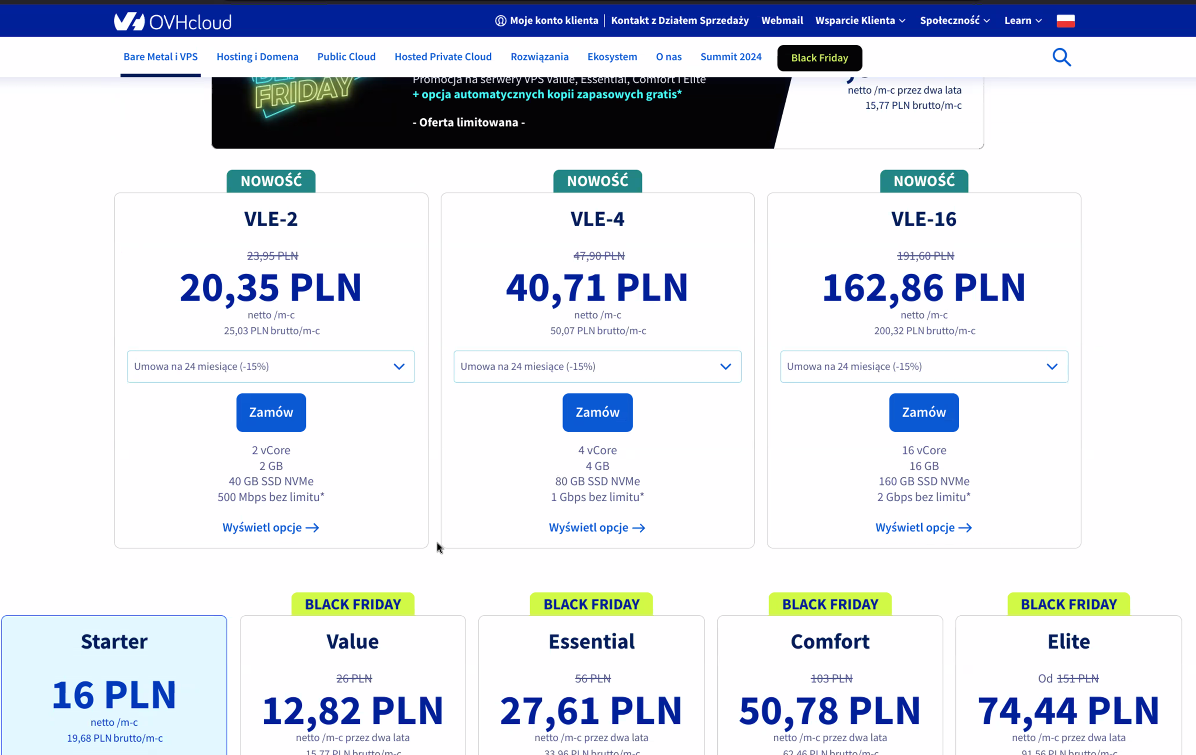Click the VLE-4 card title
Screen dimensions: 1196x755
click(597, 219)
